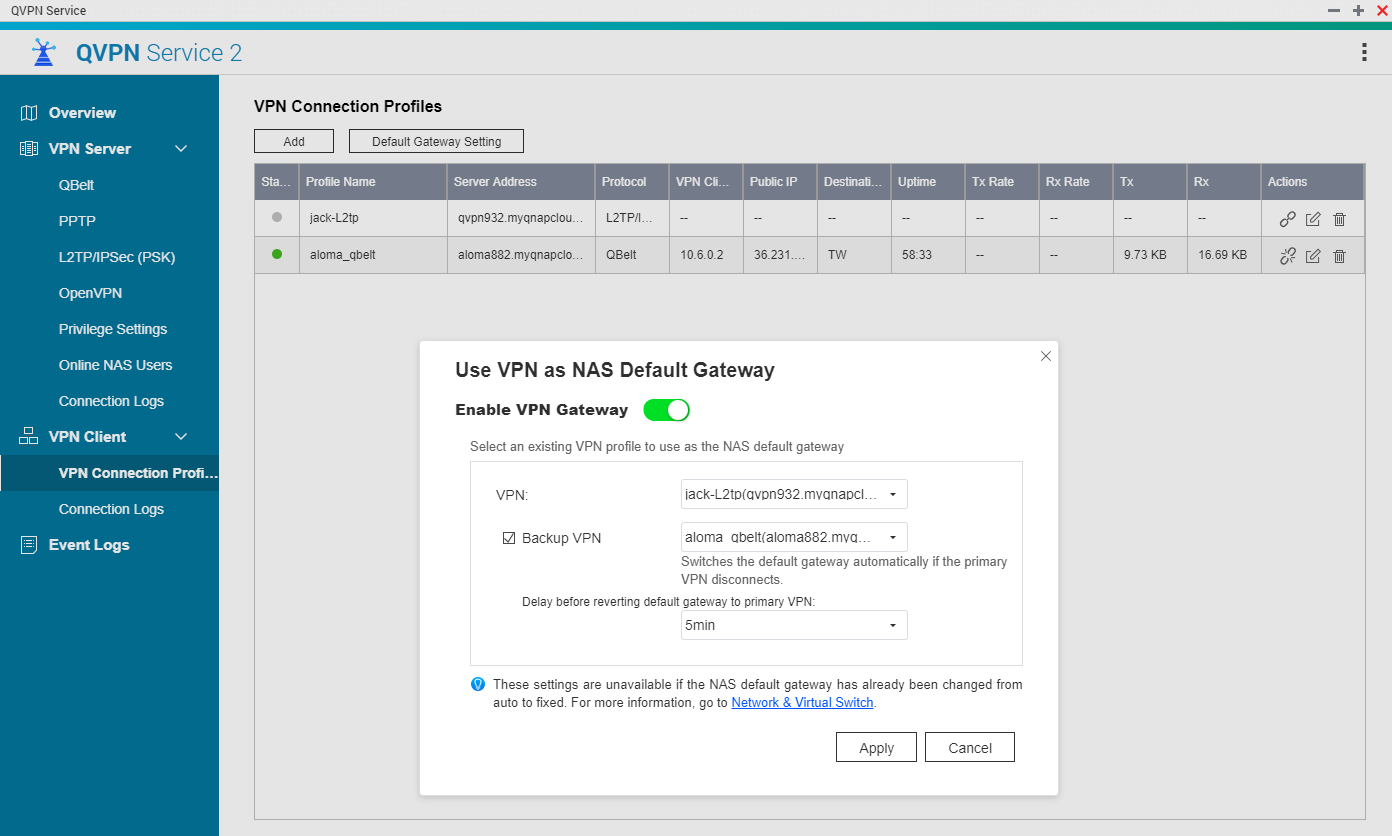Click the connect icon for jack-L2tp

(1288, 219)
